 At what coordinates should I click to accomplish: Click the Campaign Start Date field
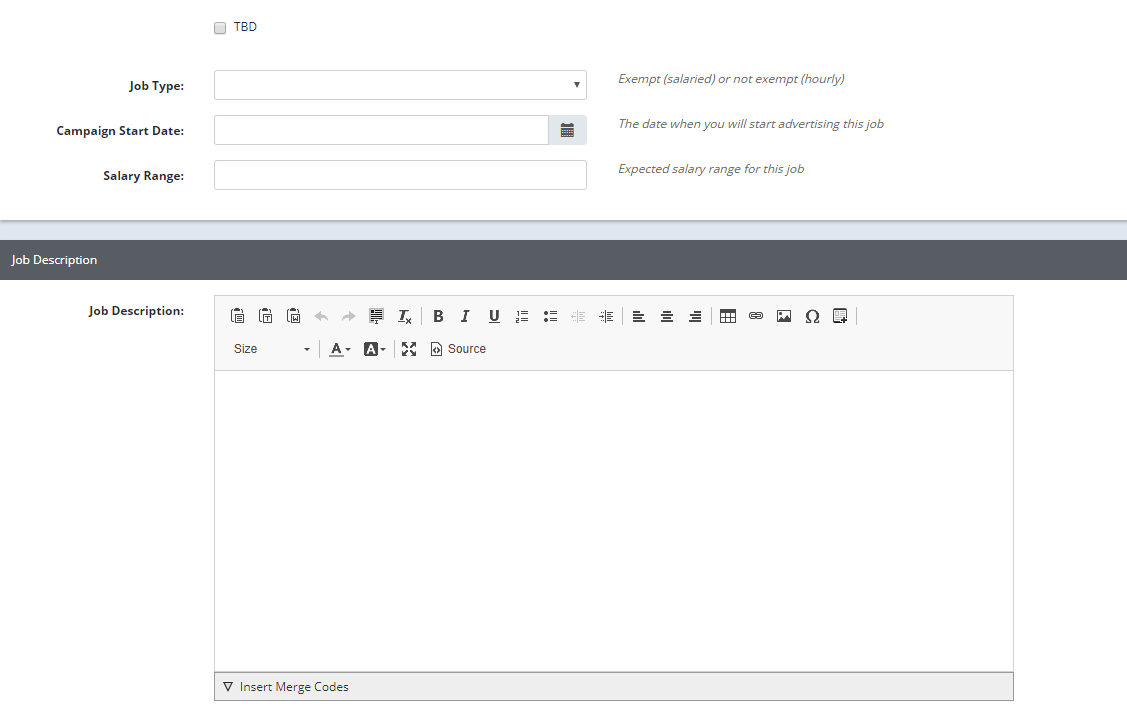coord(381,130)
